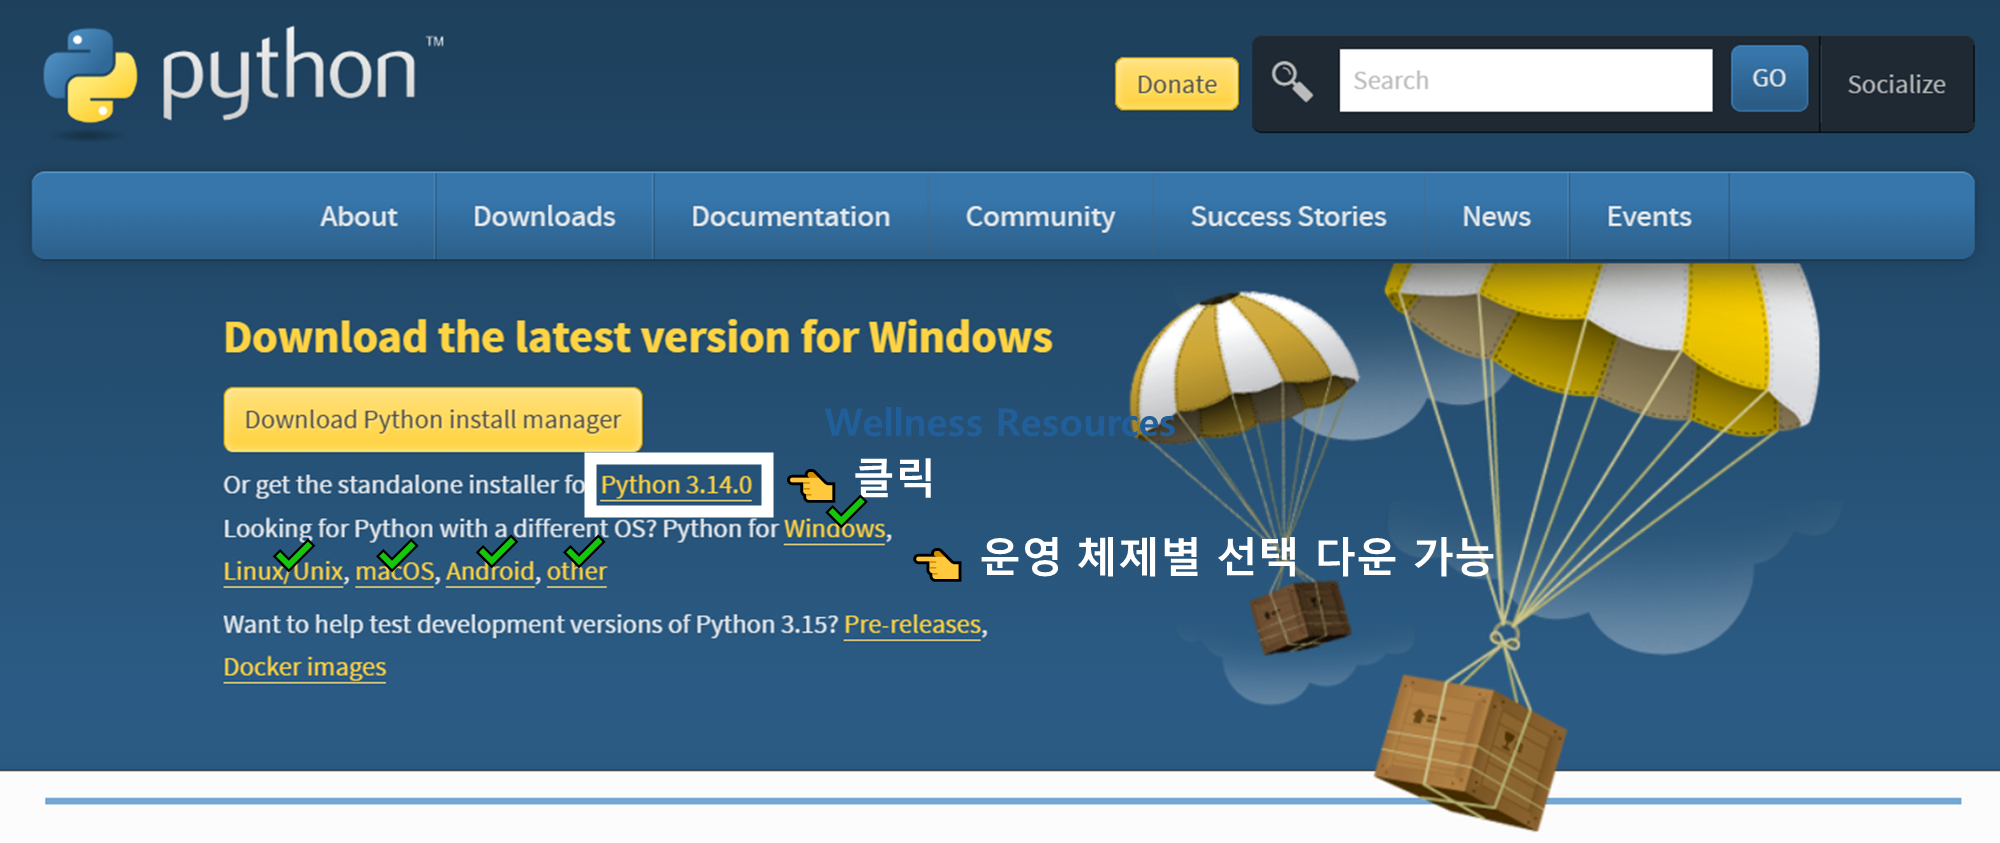Open the Success Stories menu
Viewport: 2000px width, 843px height.
click(1288, 216)
